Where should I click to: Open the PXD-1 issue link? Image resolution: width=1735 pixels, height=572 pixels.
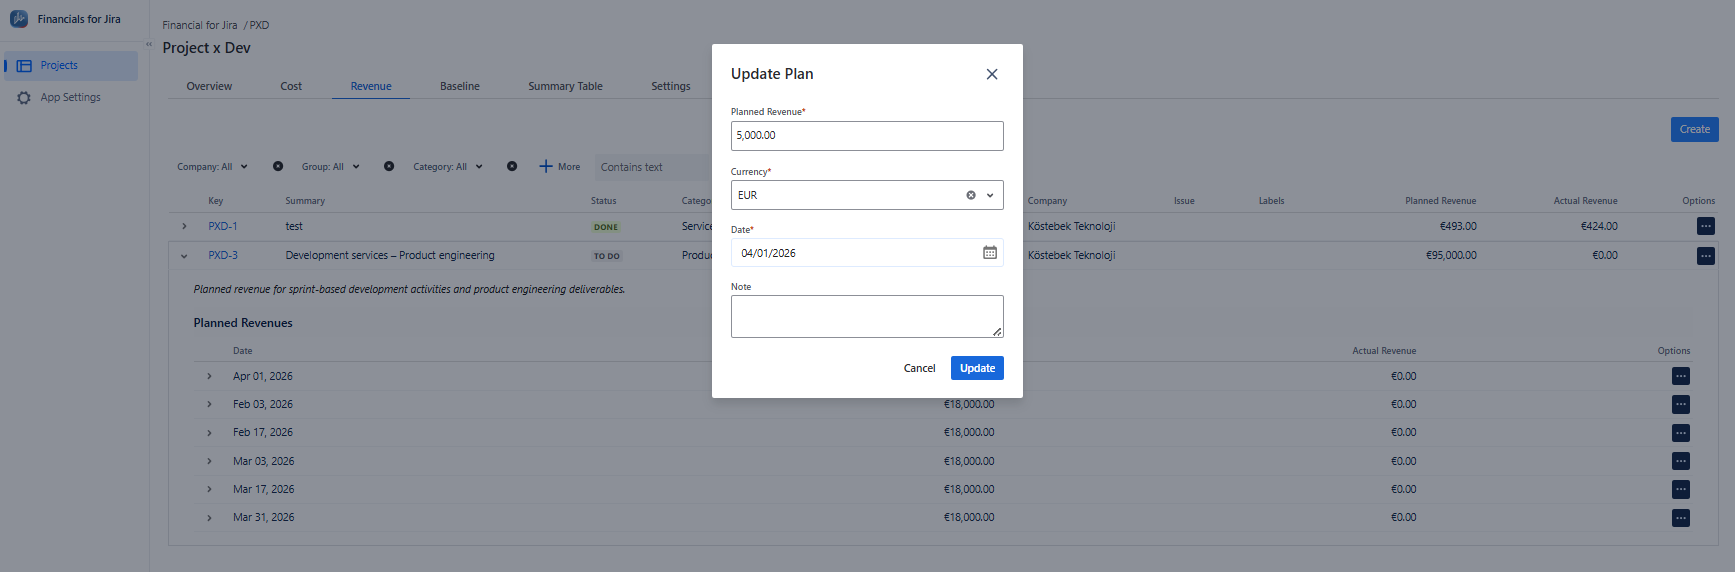point(223,227)
